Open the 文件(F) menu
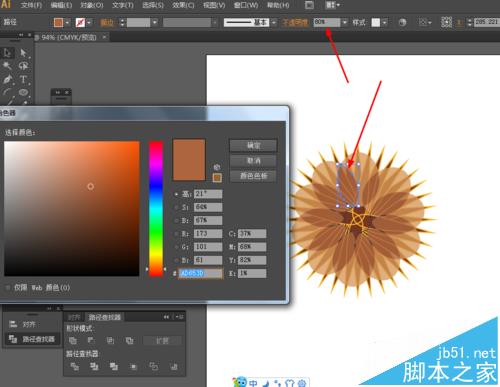 (31, 5)
